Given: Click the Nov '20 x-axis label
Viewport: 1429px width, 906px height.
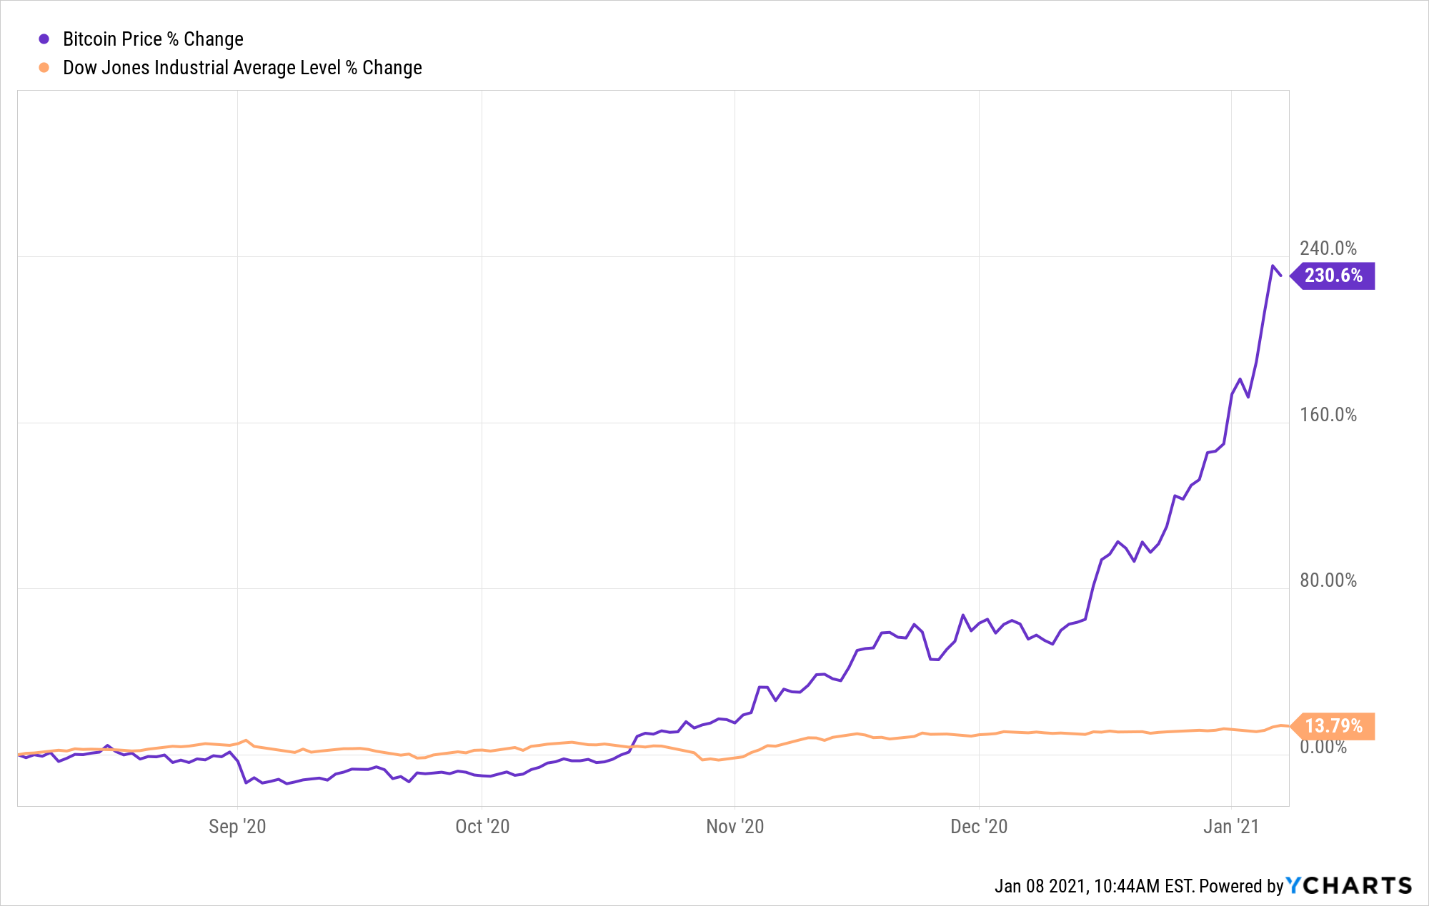Looking at the screenshot, I should click(x=734, y=826).
